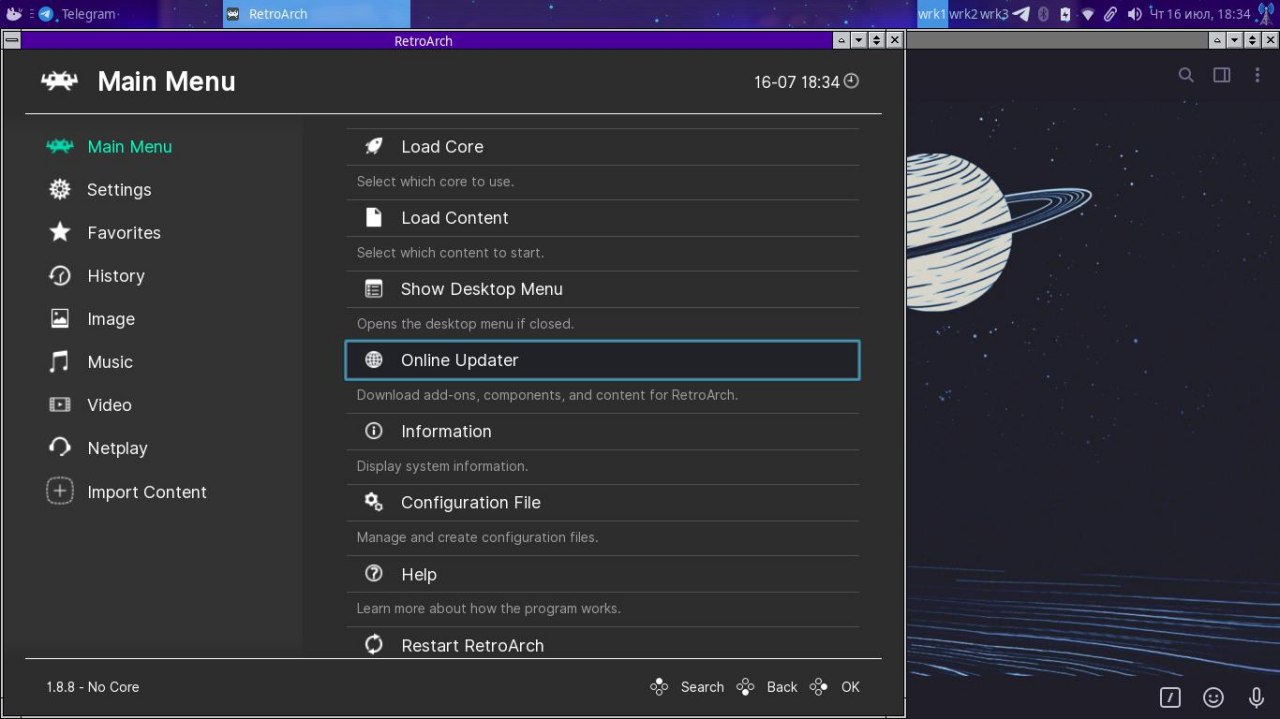Image resolution: width=1280 pixels, height=719 pixels.
Task: Open the Configuration File entry
Action: (x=603, y=503)
